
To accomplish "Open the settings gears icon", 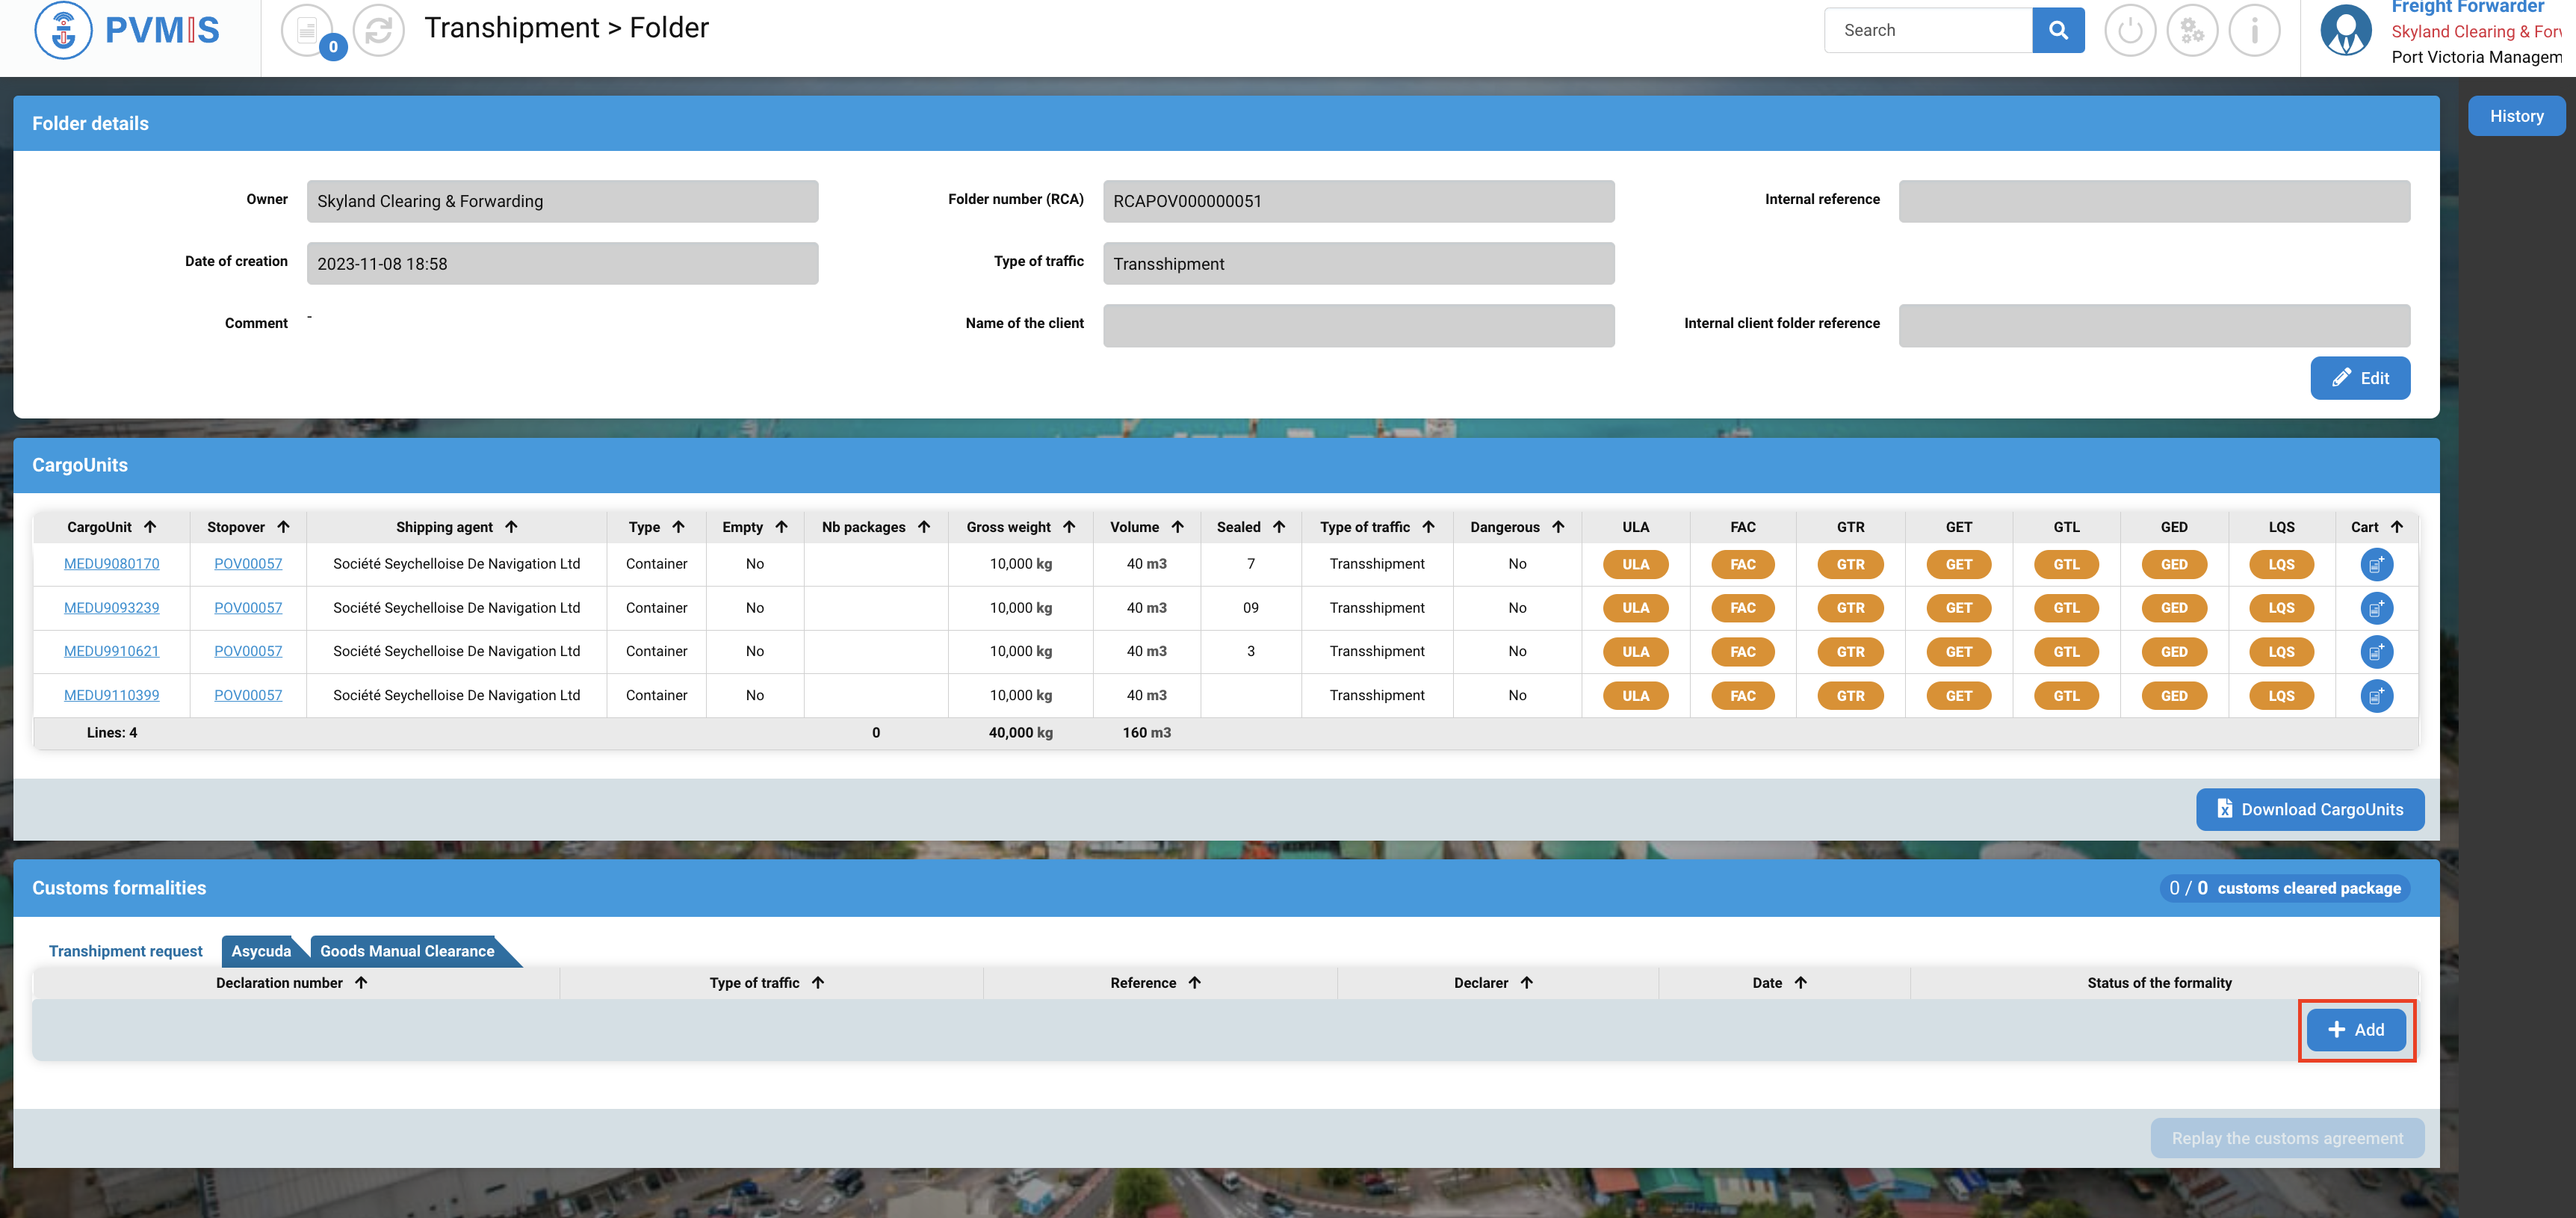I will point(2191,30).
